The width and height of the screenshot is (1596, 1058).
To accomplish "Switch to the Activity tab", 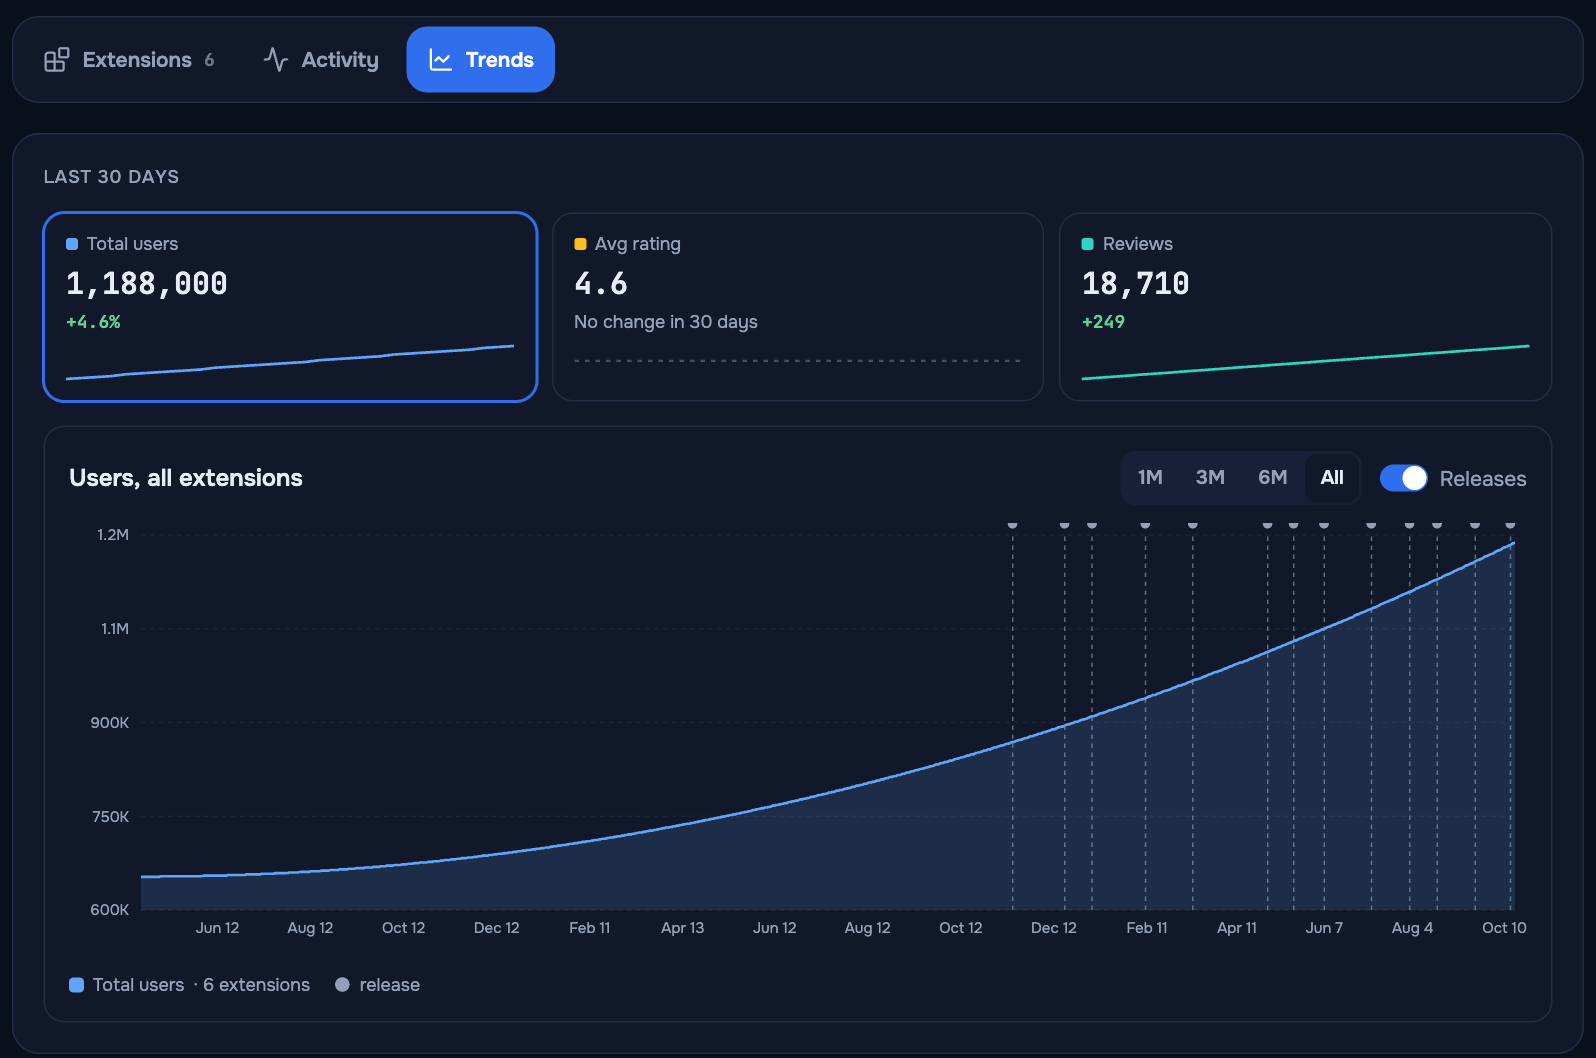I will pyautogui.click(x=321, y=60).
